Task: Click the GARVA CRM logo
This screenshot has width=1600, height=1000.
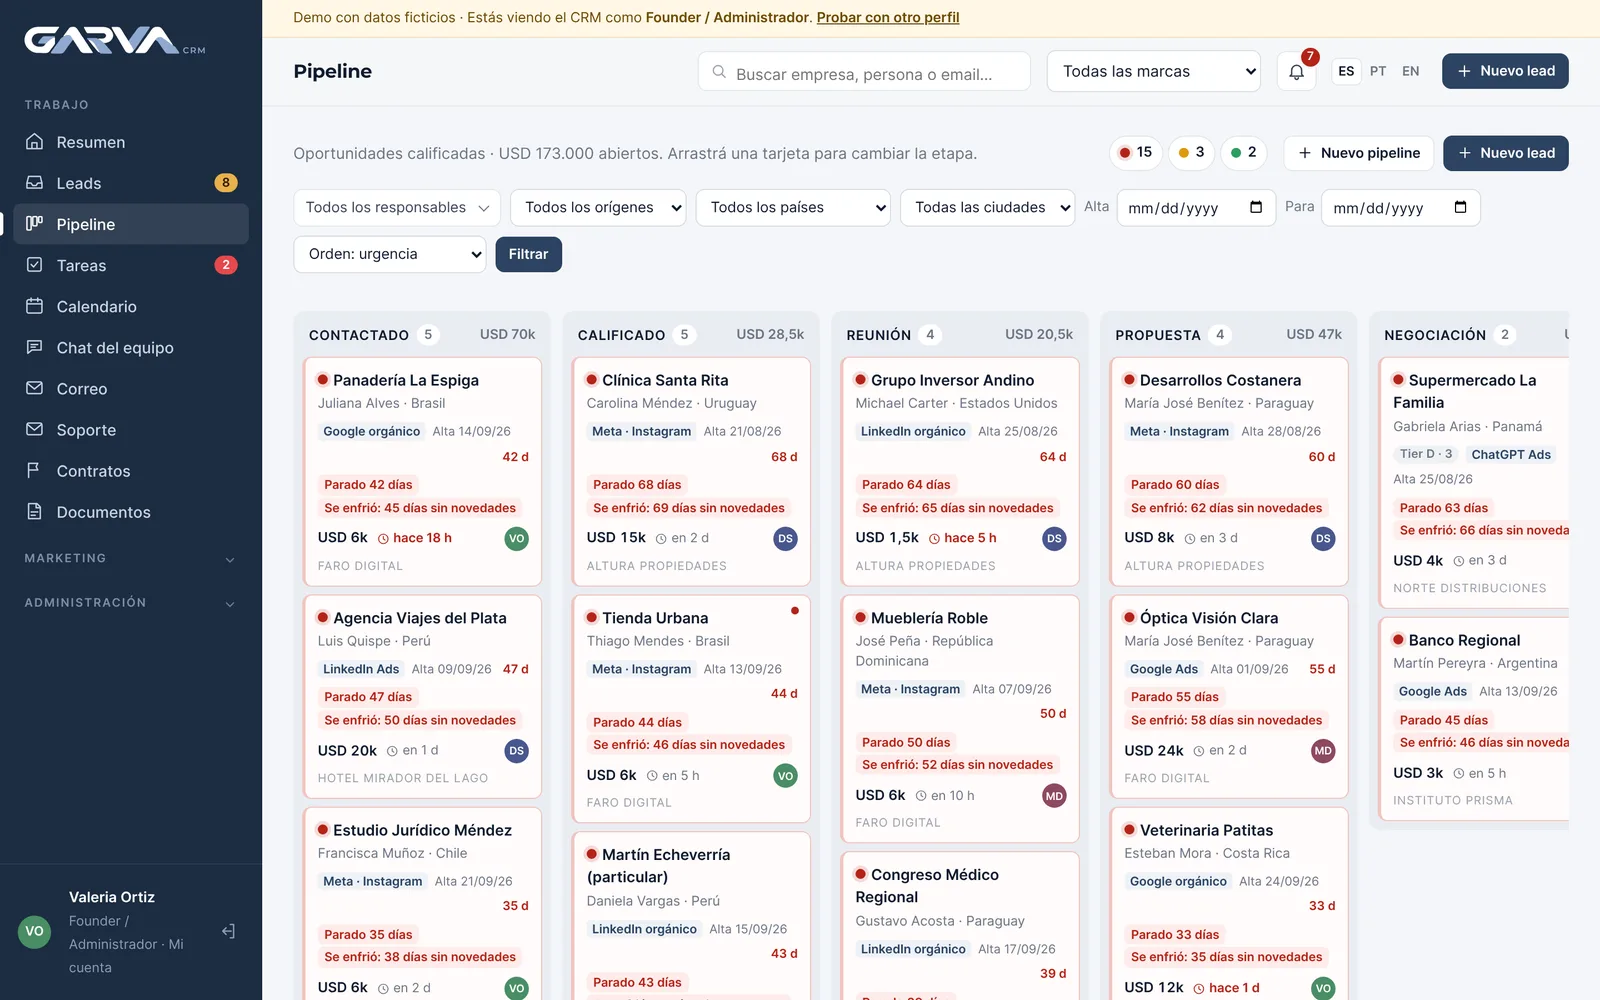Action: (x=115, y=41)
